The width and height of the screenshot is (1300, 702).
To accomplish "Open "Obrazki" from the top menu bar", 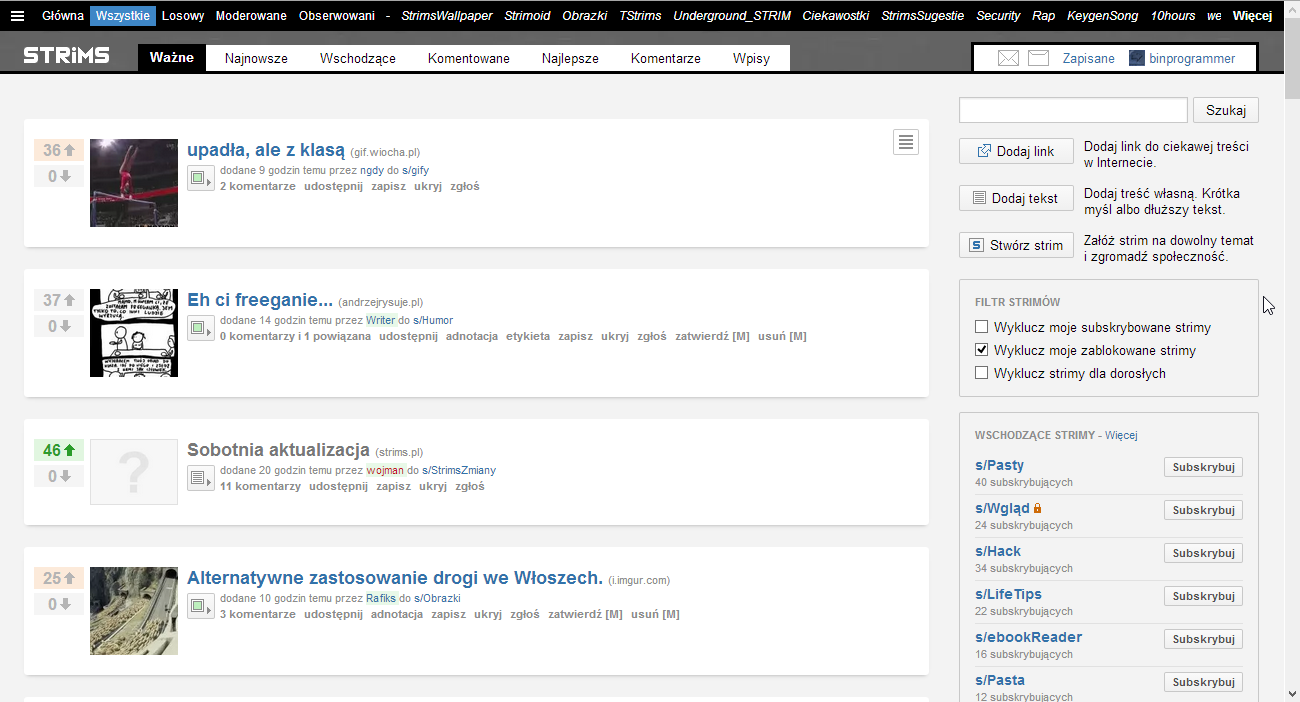I will (584, 15).
